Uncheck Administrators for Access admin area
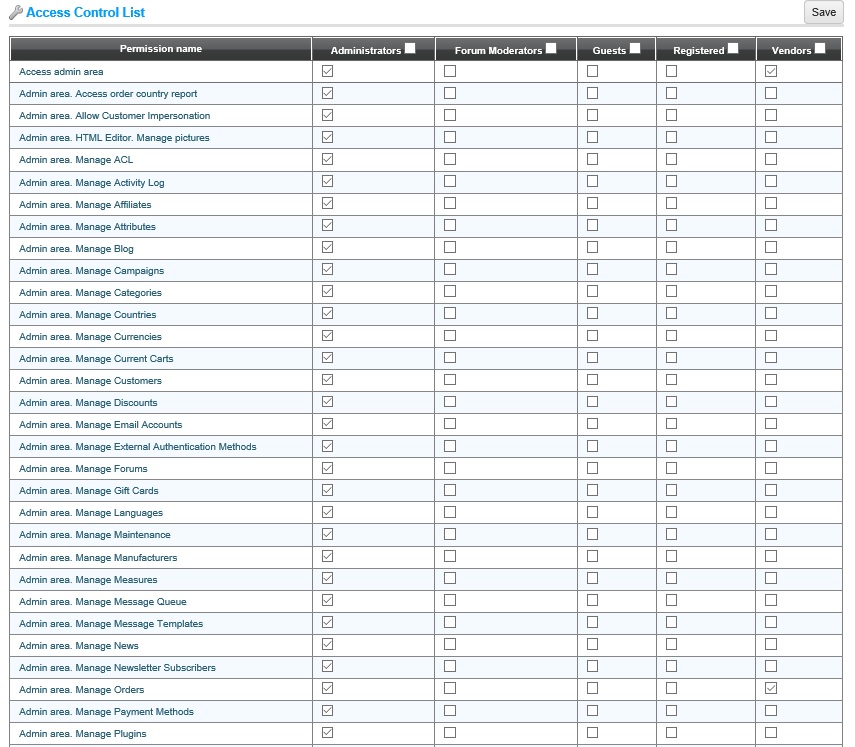855x747 pixels. coord(327,71)
